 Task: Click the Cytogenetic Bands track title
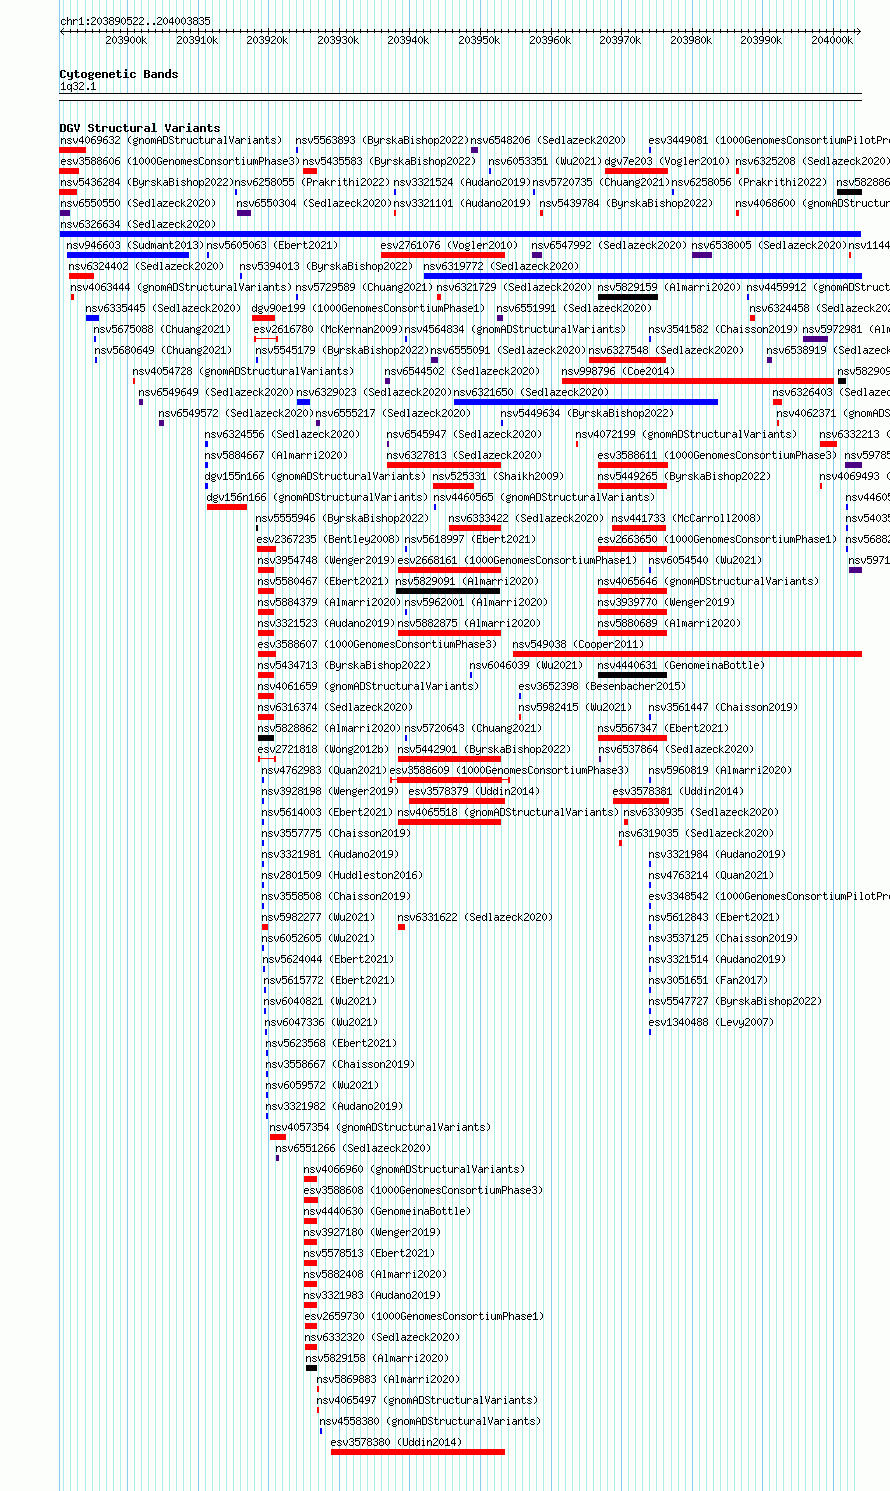(x=119, y=74)
